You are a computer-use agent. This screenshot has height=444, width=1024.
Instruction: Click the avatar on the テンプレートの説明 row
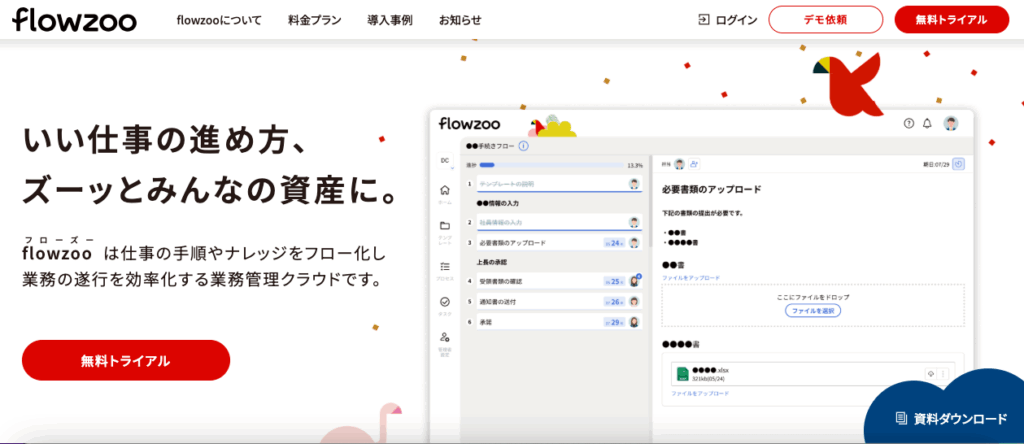[633, 184]
